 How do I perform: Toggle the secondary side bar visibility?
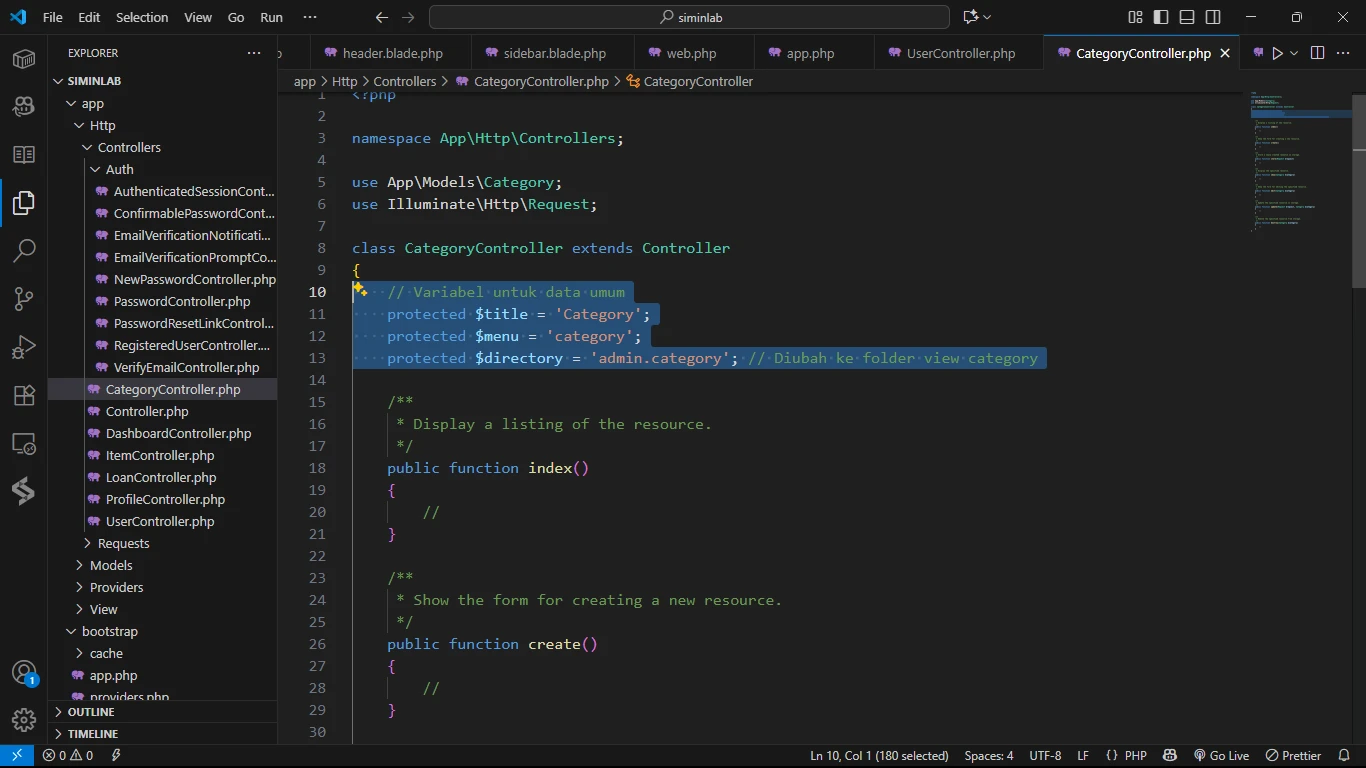tap(1213, 17)
